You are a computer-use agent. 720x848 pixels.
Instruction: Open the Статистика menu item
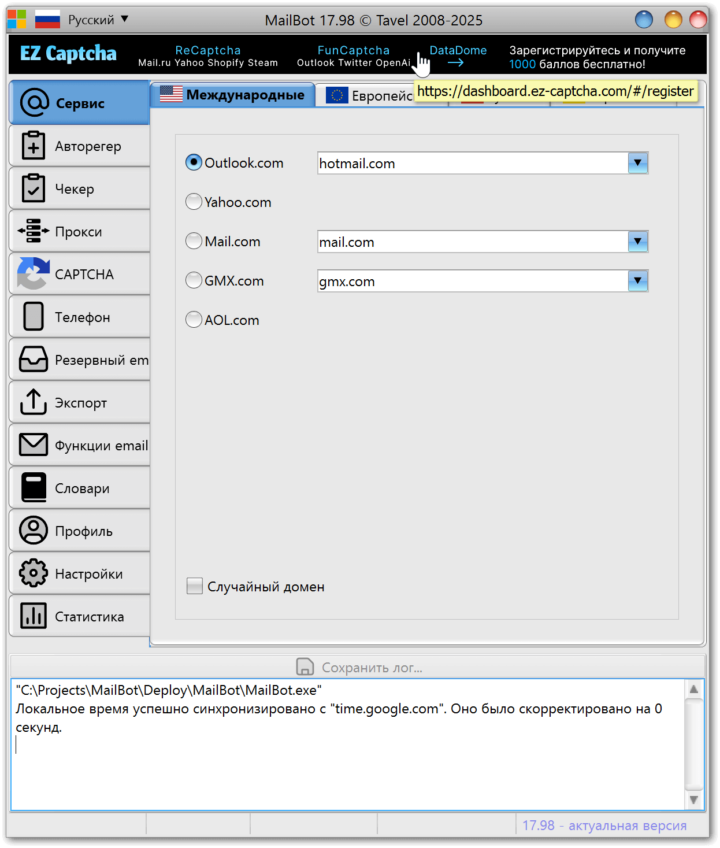point(80,615)
